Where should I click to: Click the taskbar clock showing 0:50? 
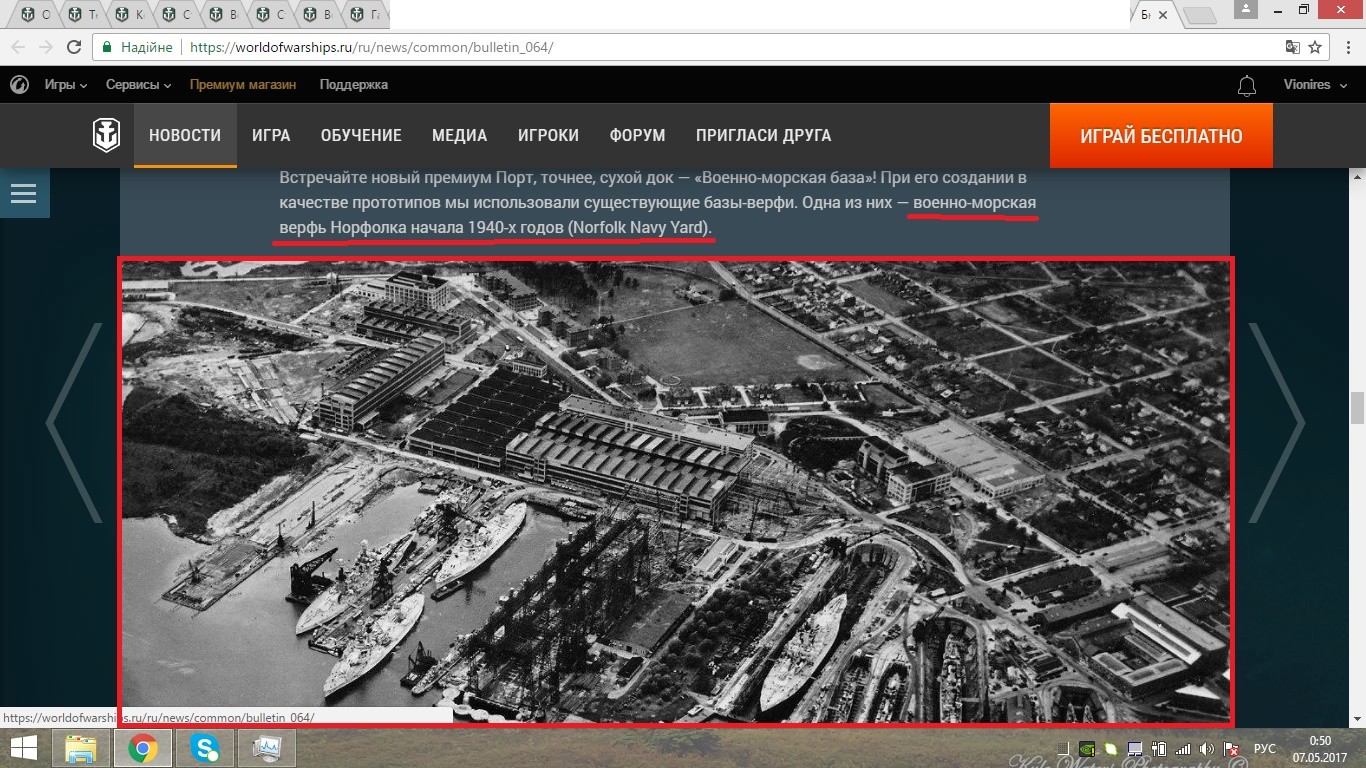pyautogui.click(x=1321, y=748)
